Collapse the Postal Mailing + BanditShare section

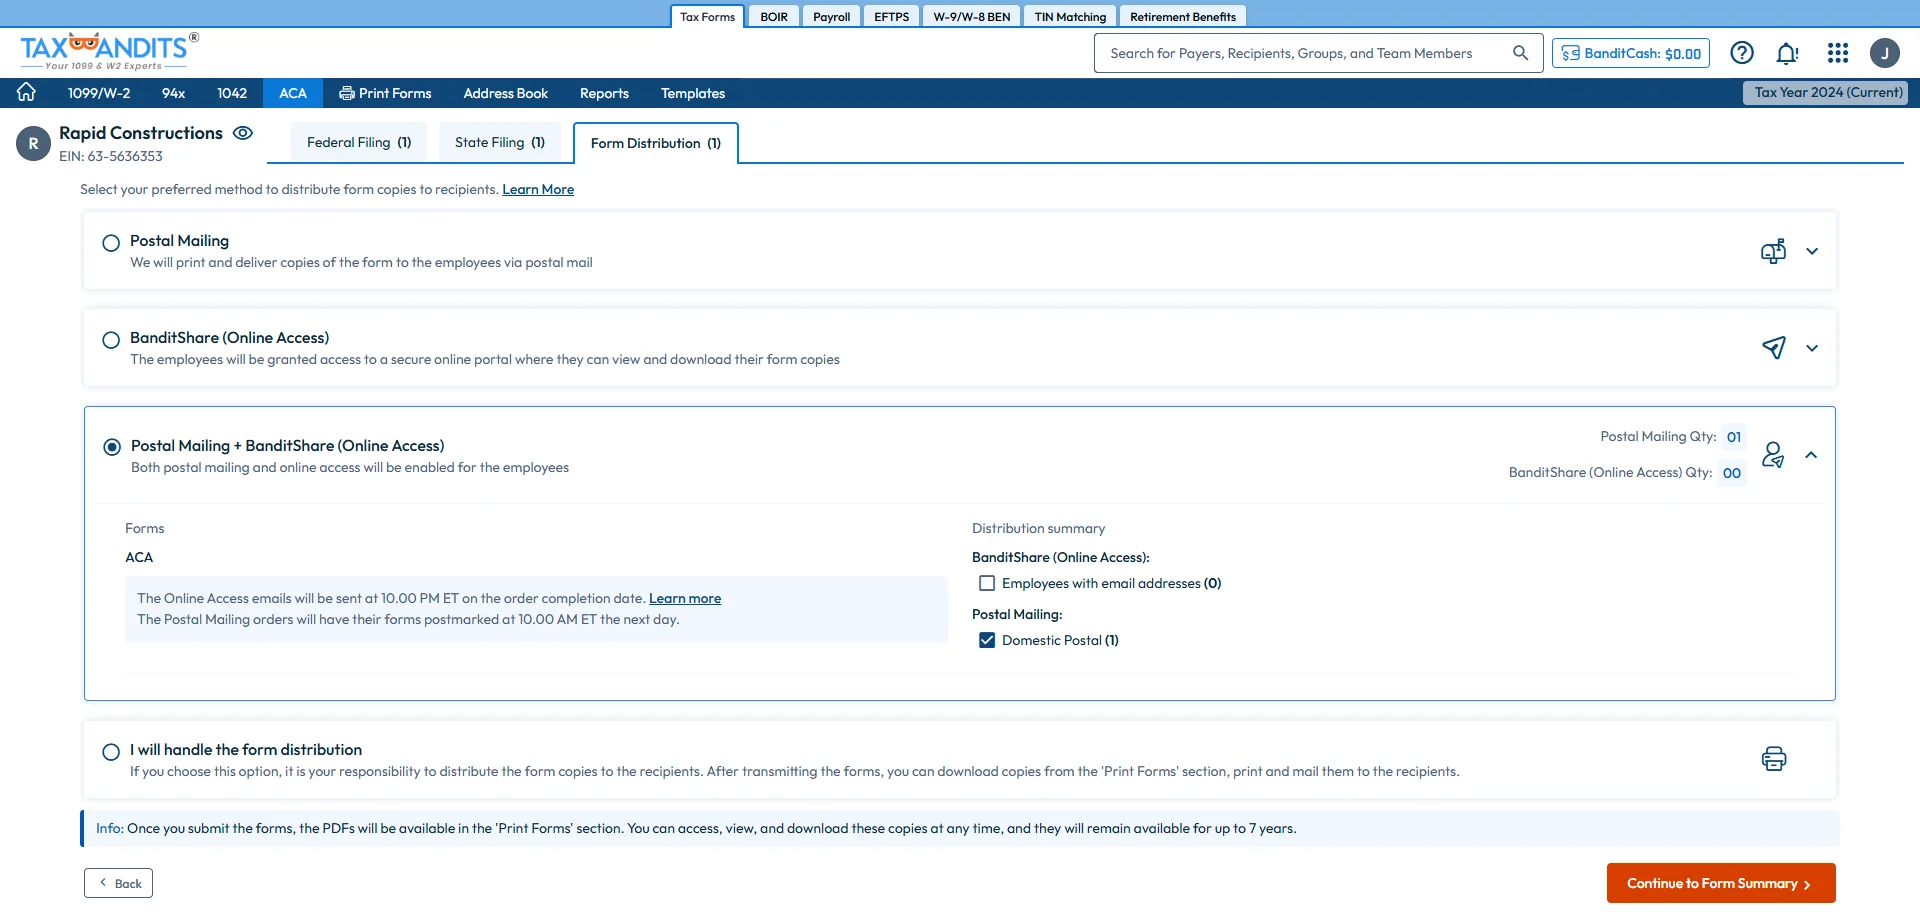[1811, 455]
